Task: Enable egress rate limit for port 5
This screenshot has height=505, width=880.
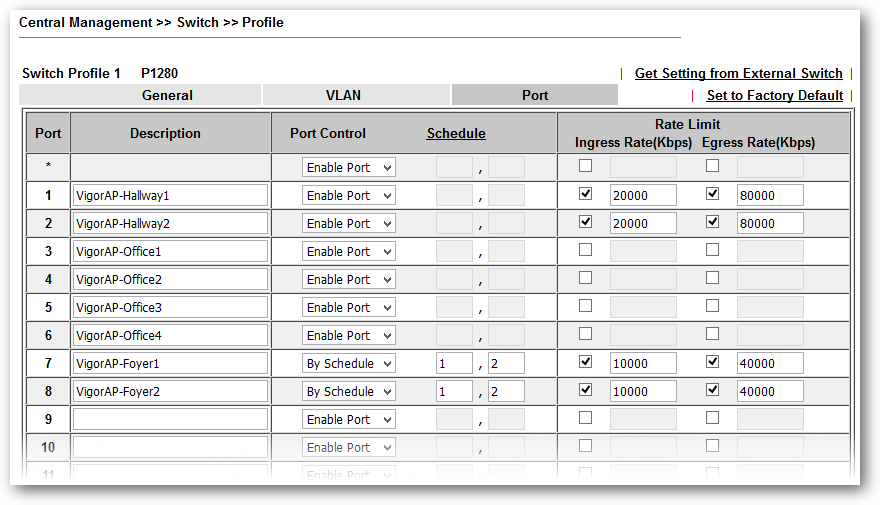Action: point(712,306)
